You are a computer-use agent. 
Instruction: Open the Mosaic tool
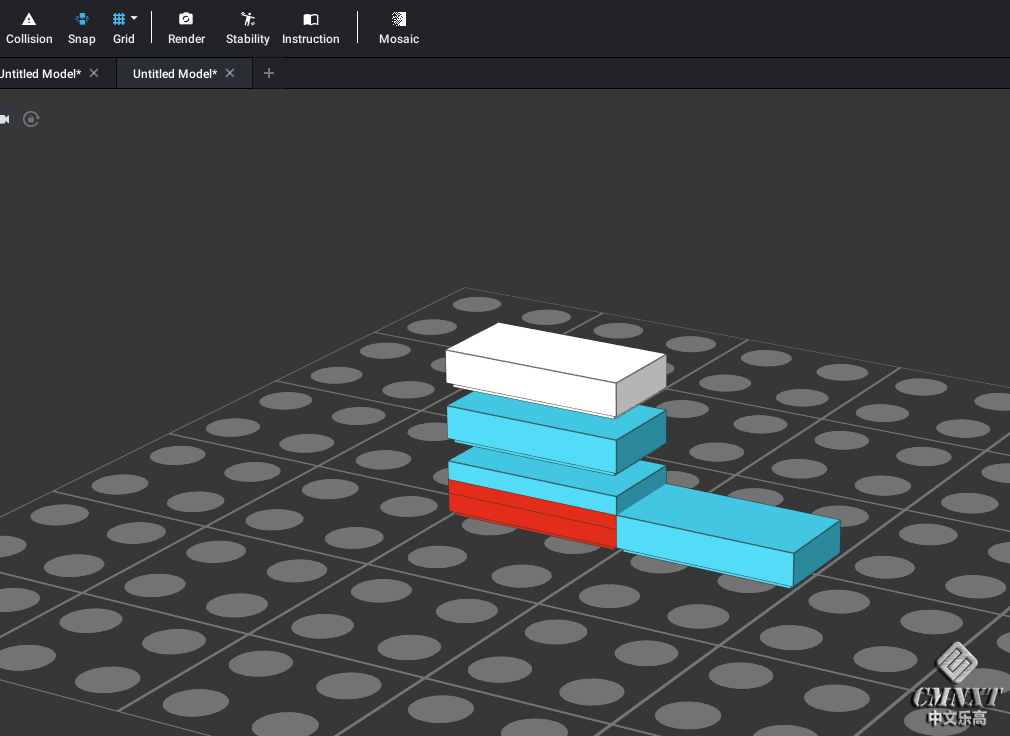399,29
